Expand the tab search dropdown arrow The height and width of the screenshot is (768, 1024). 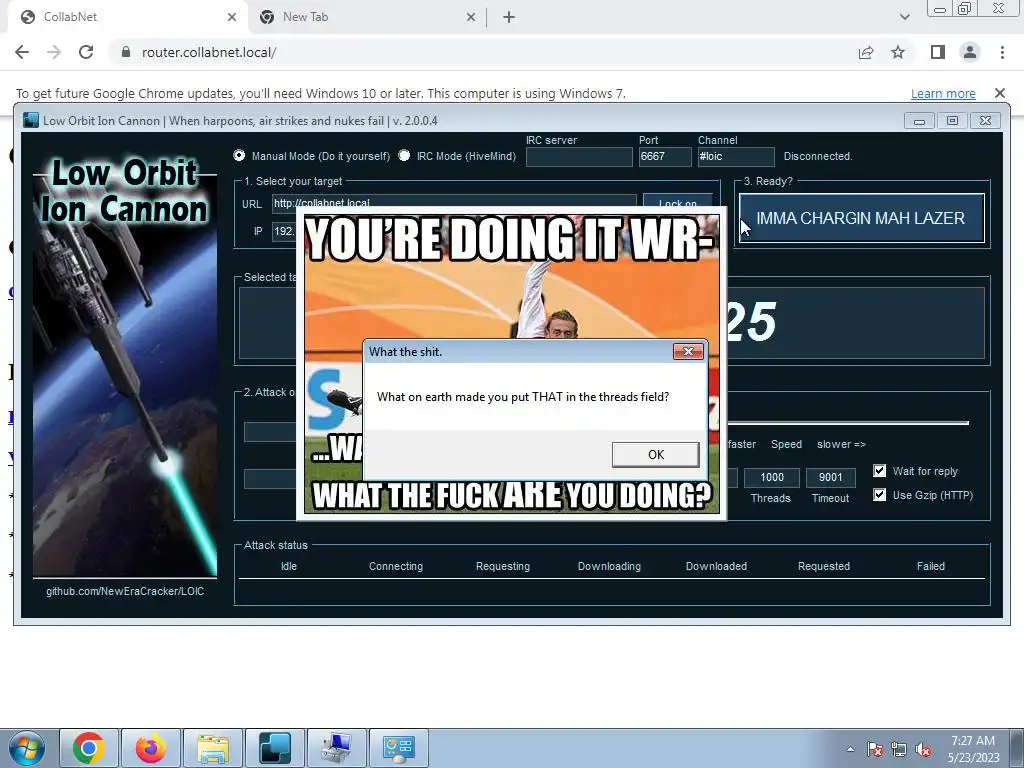point(904,17)
